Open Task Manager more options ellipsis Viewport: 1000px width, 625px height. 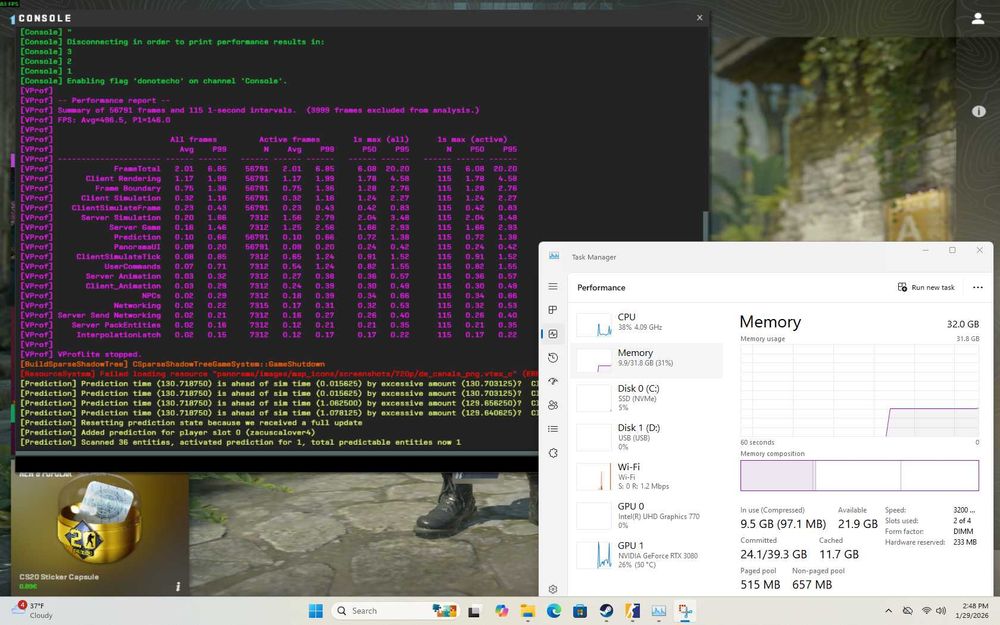tap(978, 288)
